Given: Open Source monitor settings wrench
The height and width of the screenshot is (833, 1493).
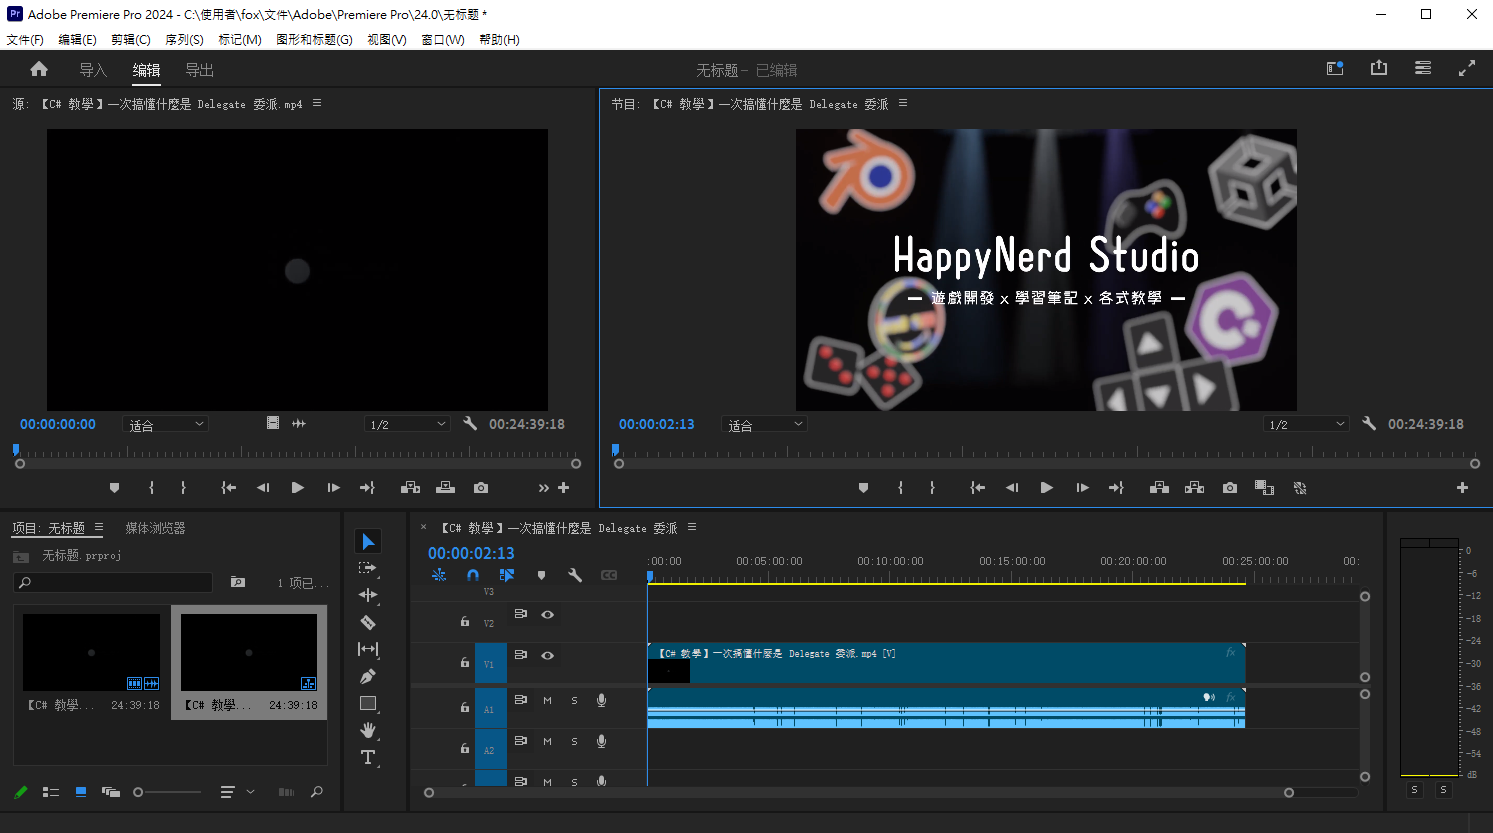Looking at the screenshot, I should (x=470, y=423).
